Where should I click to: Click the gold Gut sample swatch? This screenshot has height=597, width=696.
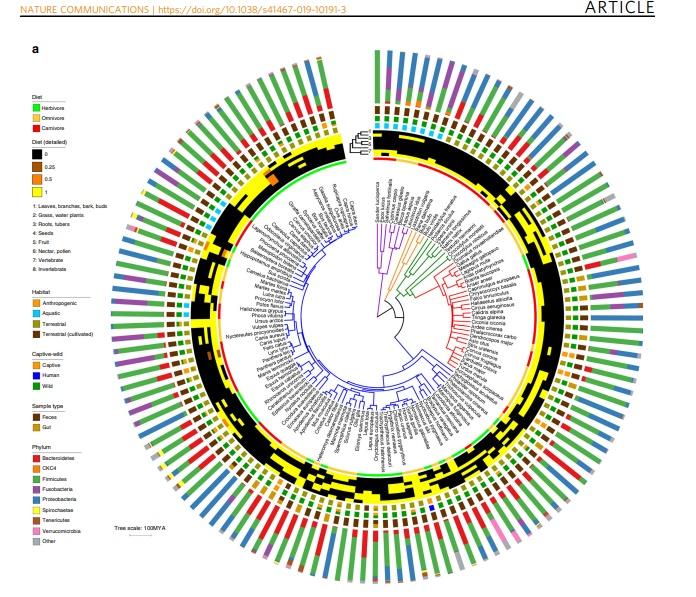(36, 427)
